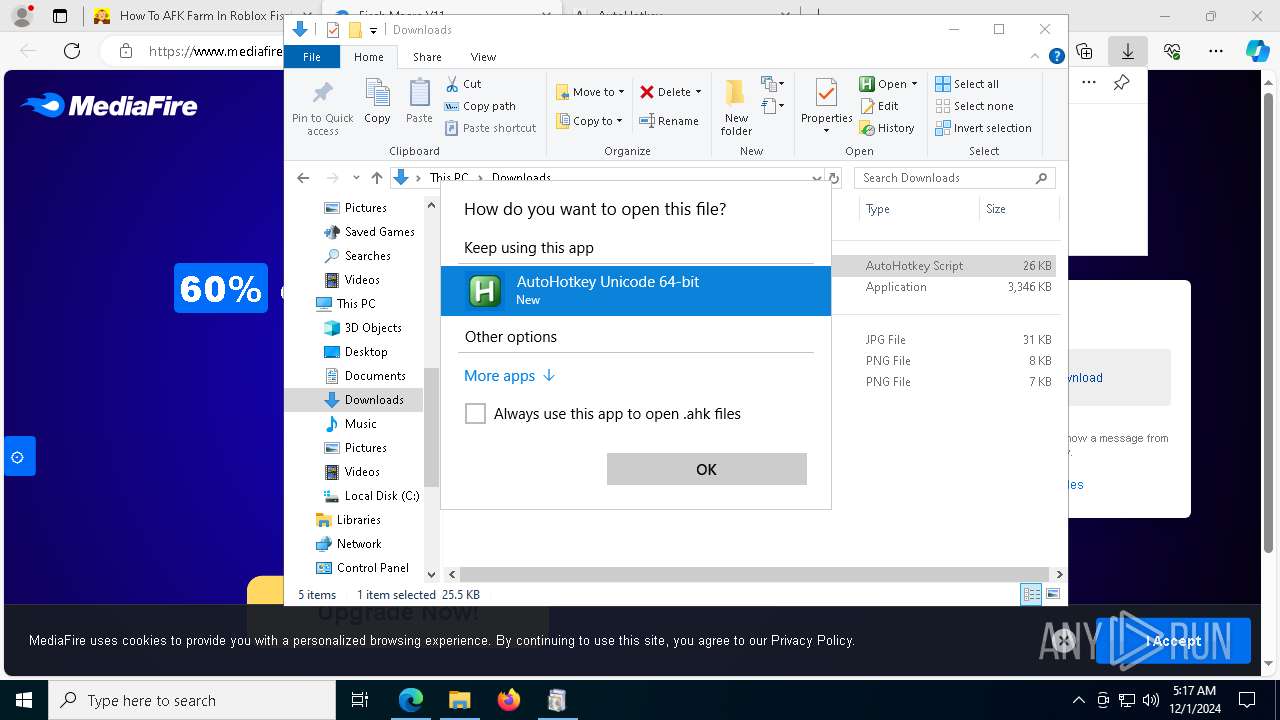This screenshot has width=1280, height=720.
Task: Confirm with the OK button
Action: (x=706, y=469)
